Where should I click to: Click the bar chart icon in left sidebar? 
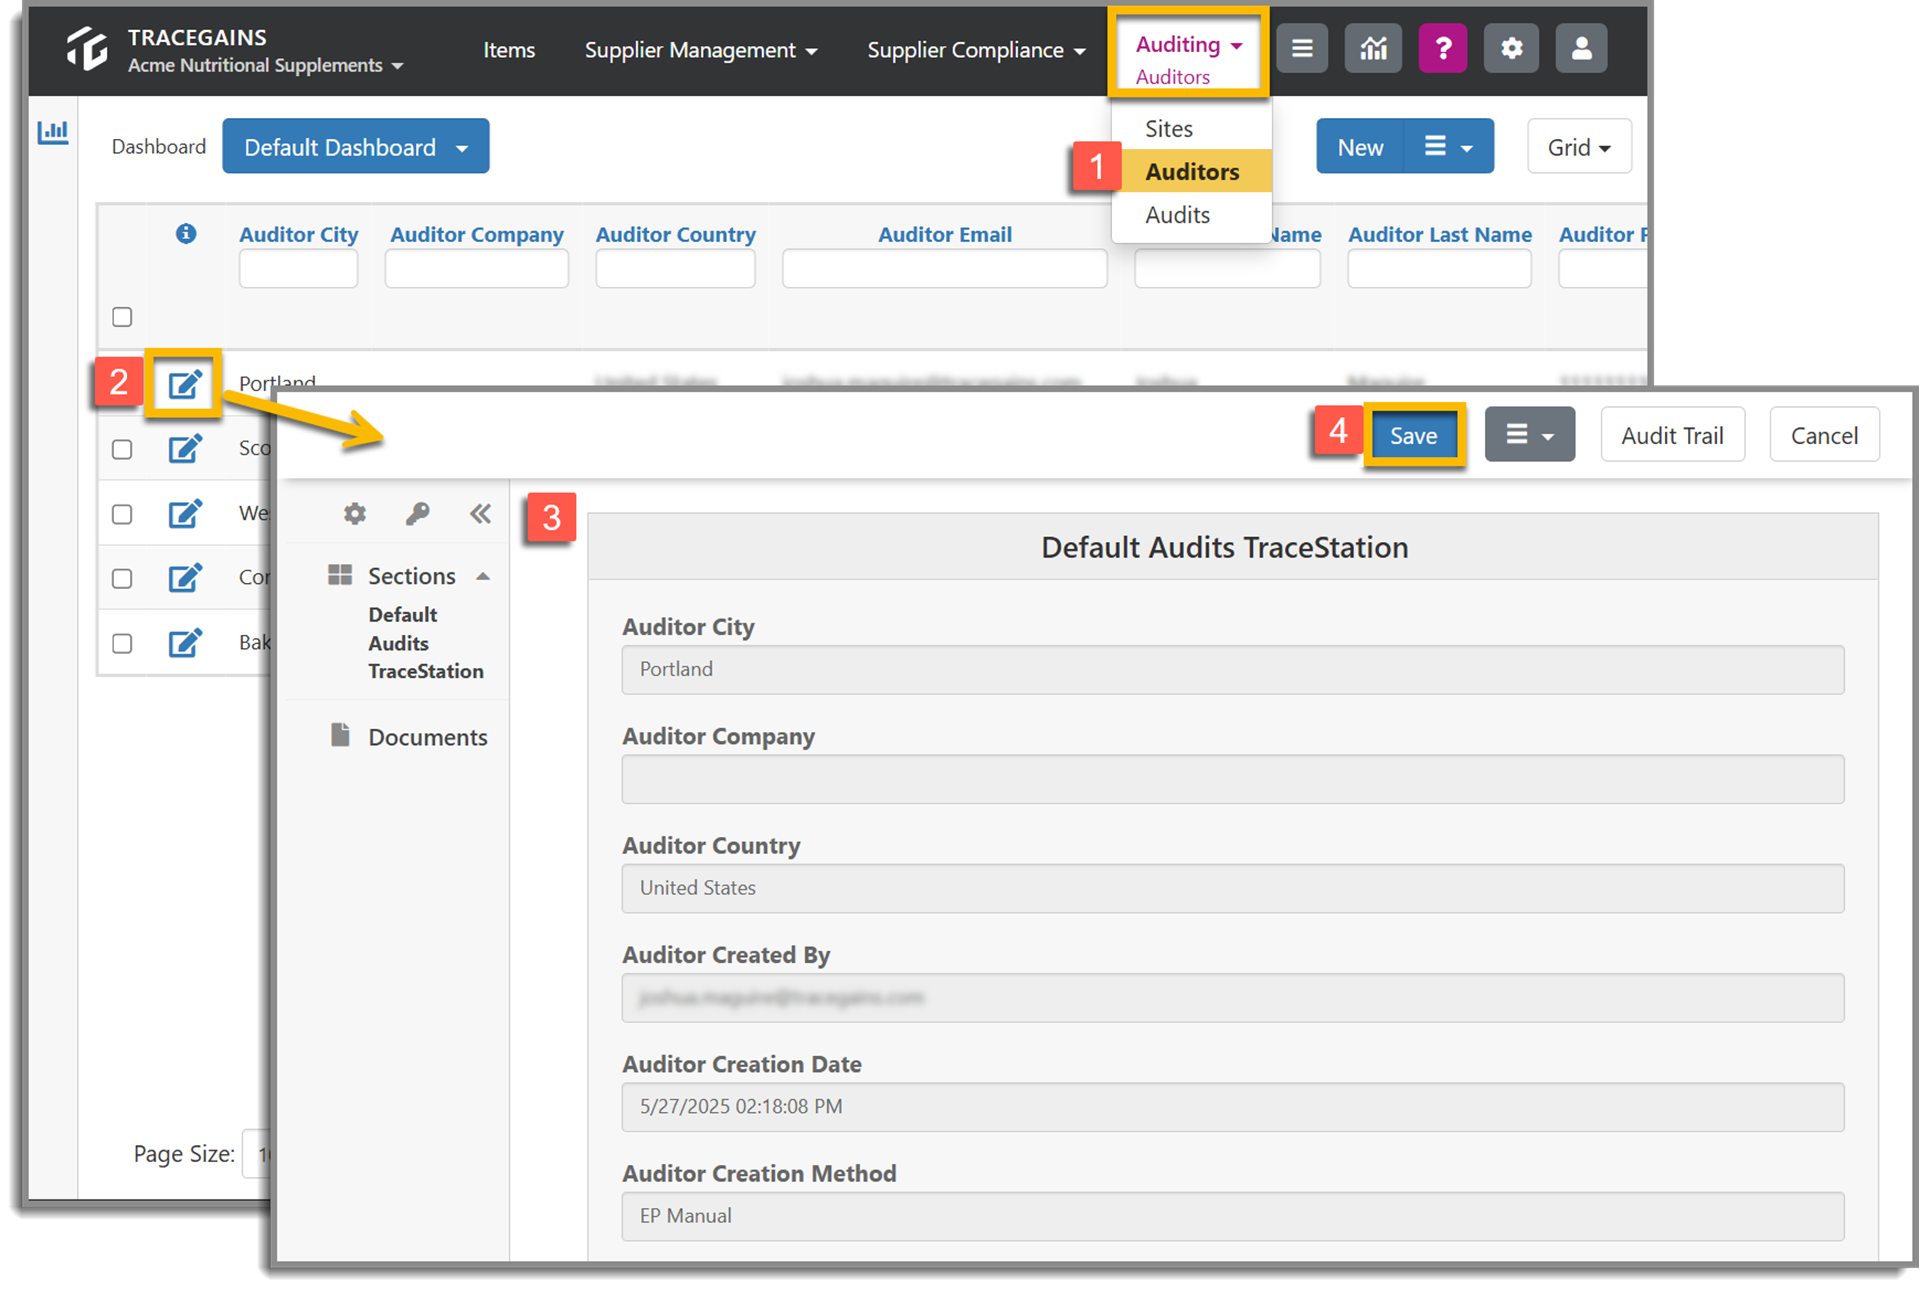point(53,131)
